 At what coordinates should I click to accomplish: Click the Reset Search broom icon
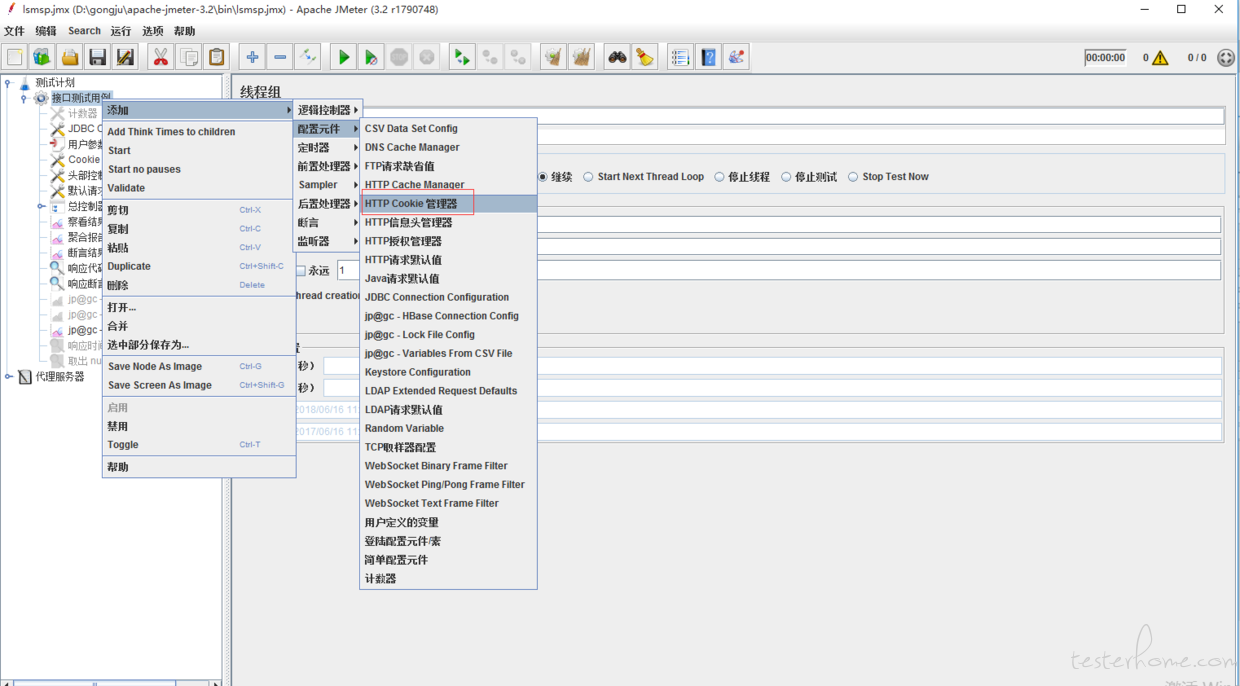pos(645,57)
